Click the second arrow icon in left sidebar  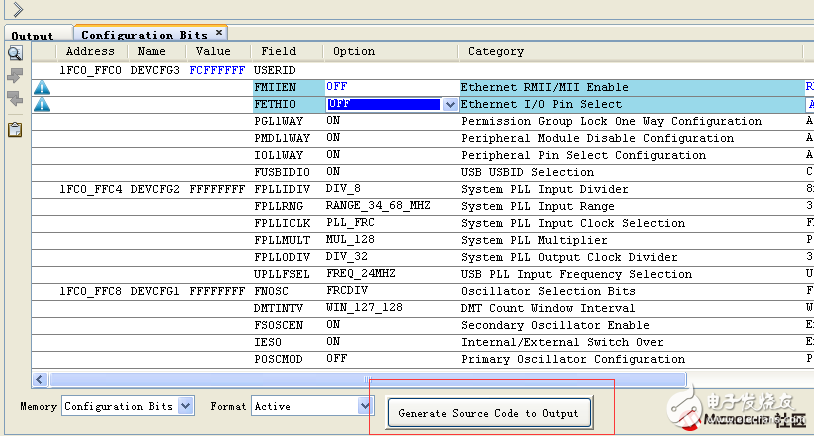tap(15, 99)
